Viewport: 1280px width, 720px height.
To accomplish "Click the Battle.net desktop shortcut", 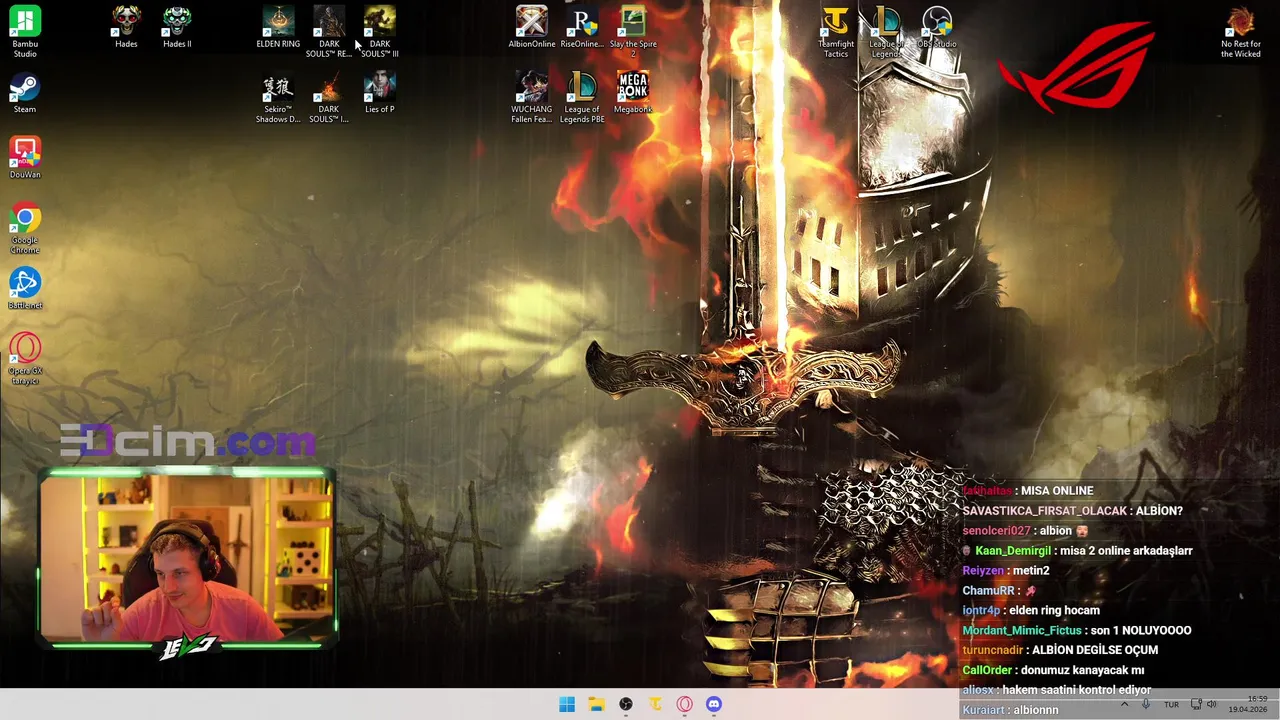I will tap(25, 289).
